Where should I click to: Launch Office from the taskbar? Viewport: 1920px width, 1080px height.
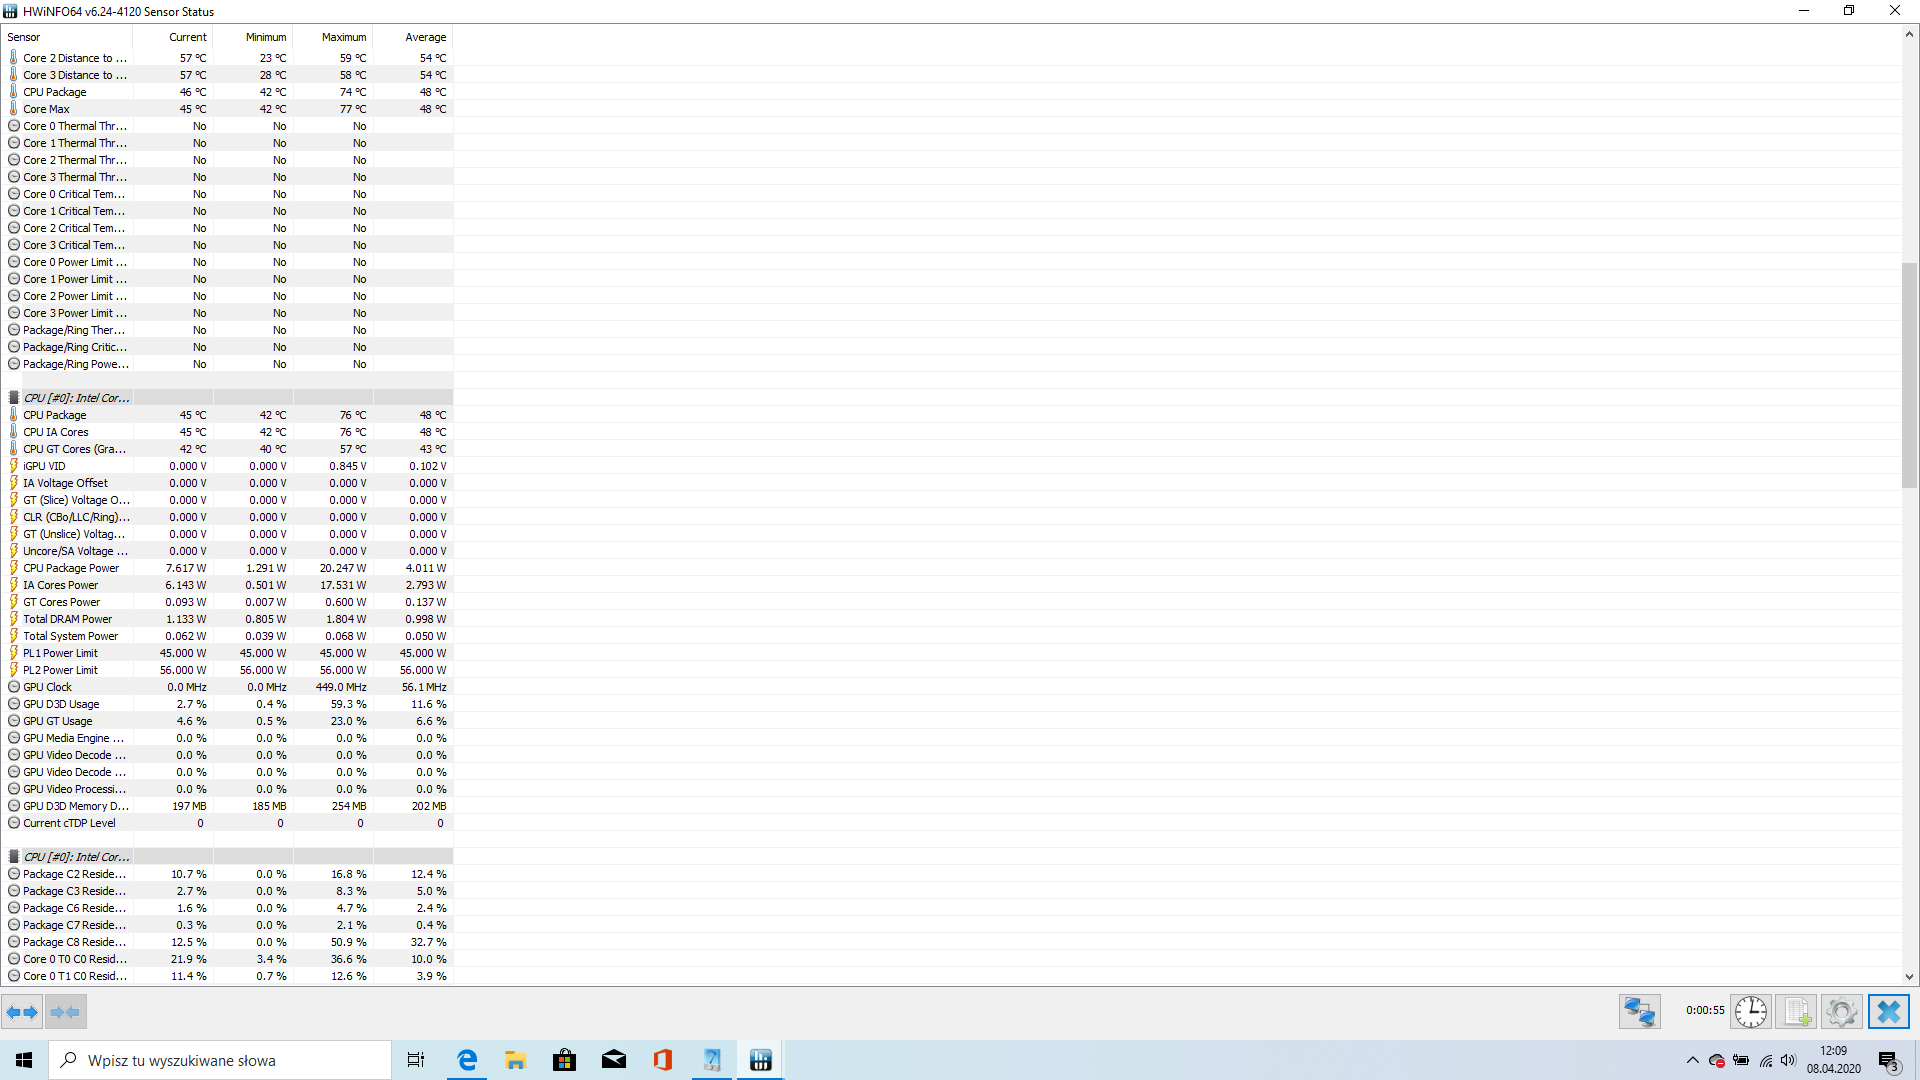(x=663, y=1060)
